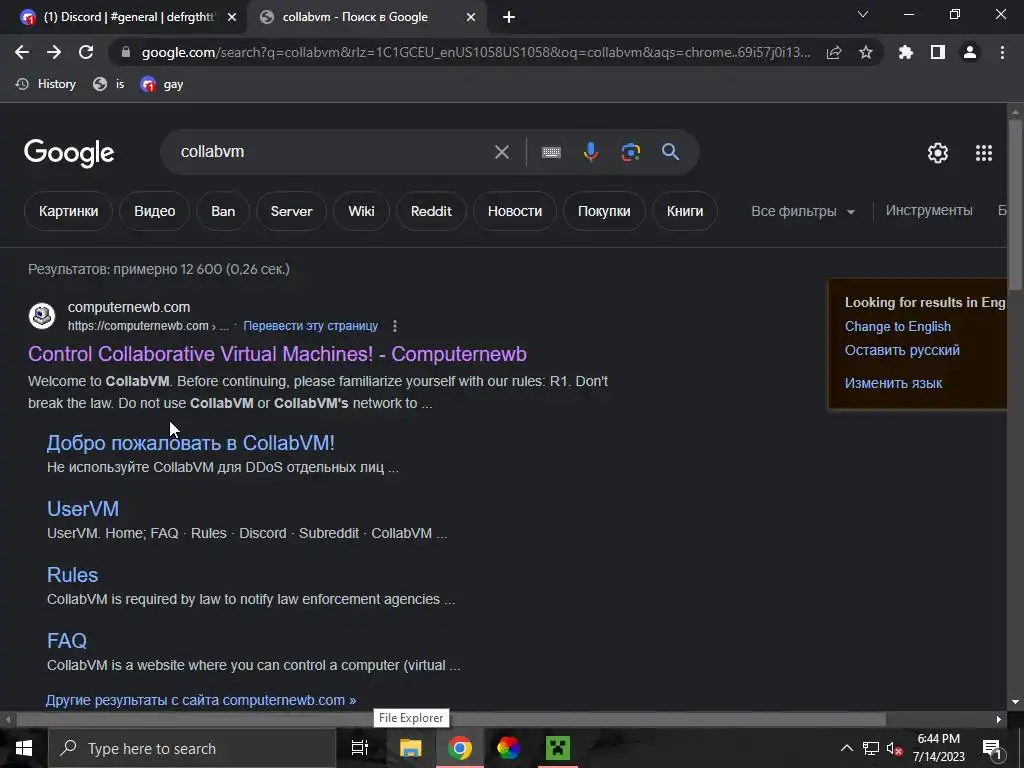Image resolution: width=1024 pixels, height=768 pixels.
Task: Show more results from computernewb.com
Action: (x=201, y=700)
